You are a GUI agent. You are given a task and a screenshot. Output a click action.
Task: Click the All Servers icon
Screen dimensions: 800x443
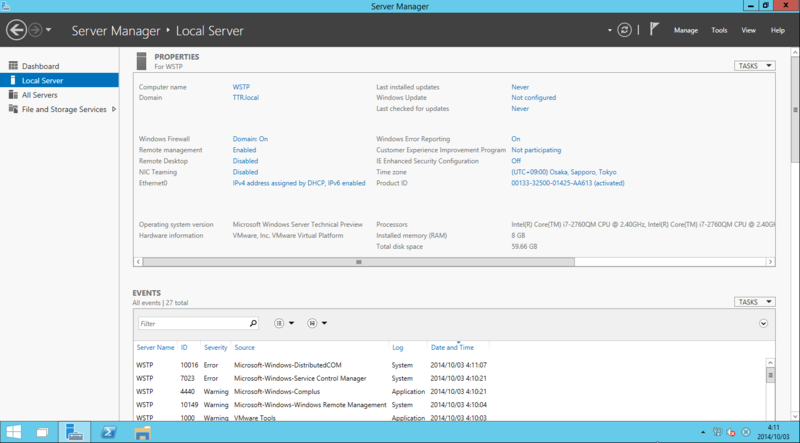pyautogui.click(x=13, y=94)
